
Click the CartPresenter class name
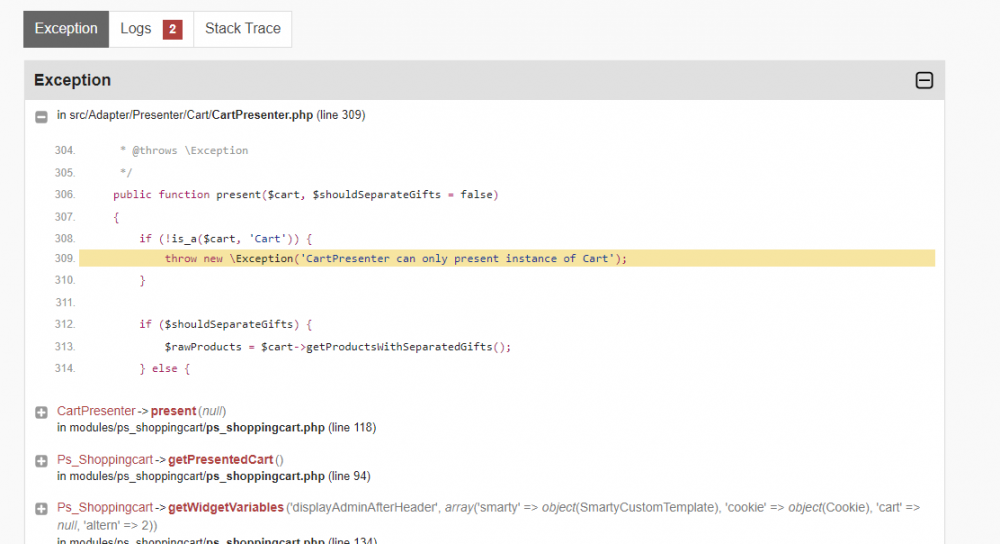point(96,411)
